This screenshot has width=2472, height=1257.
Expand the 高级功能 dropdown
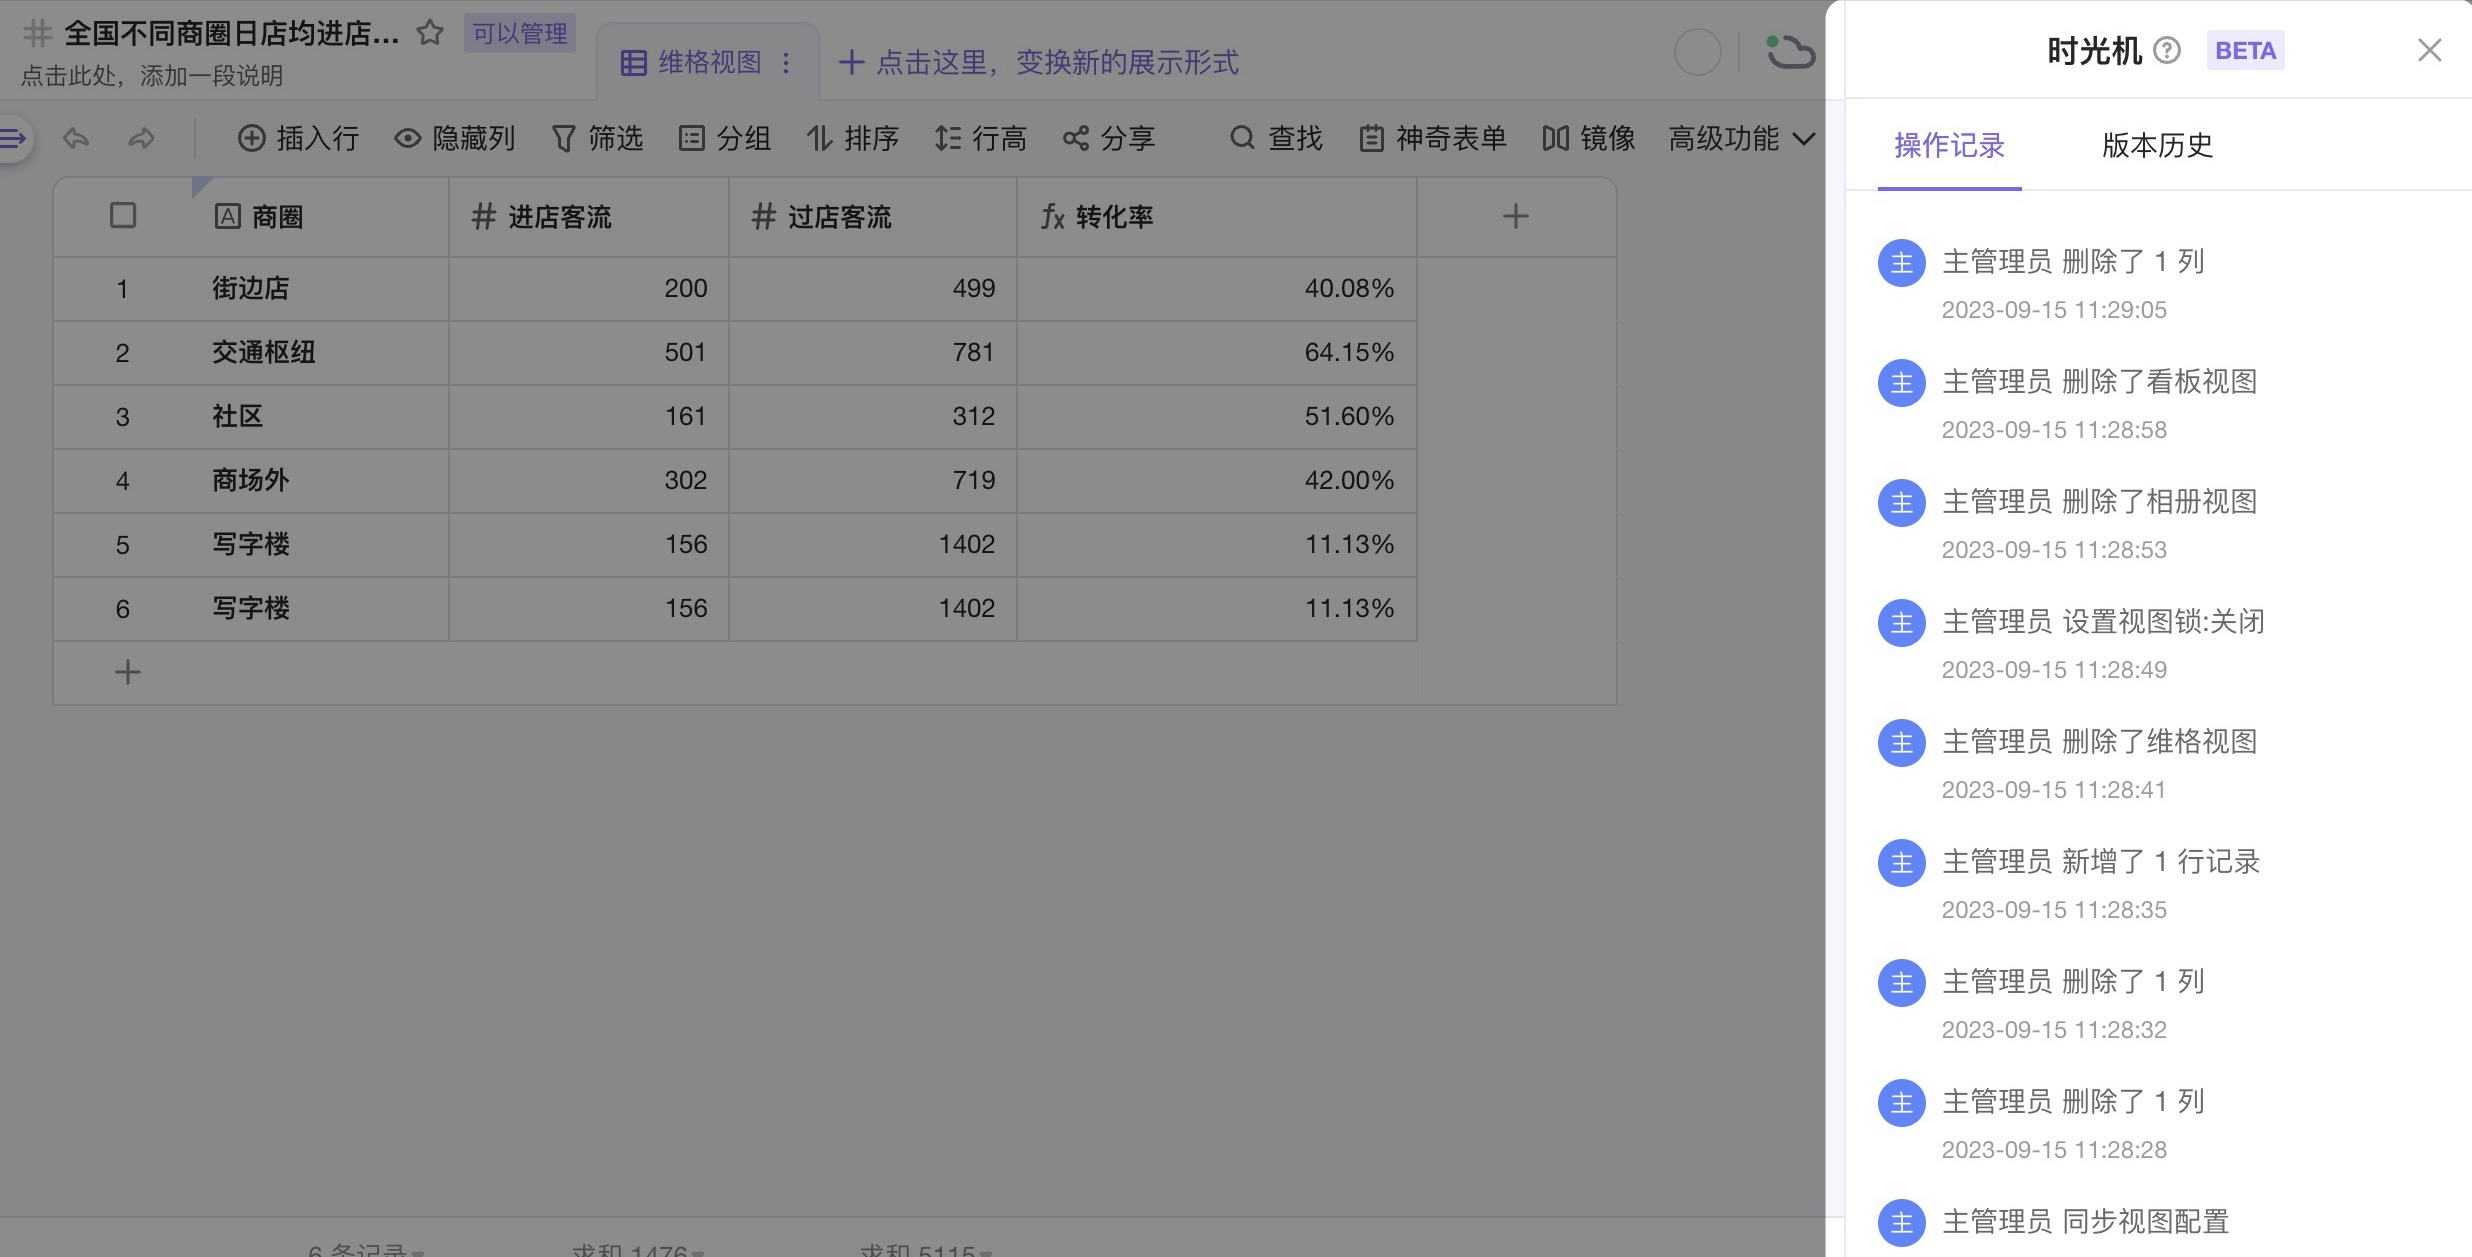click(x=1741, y=138)
